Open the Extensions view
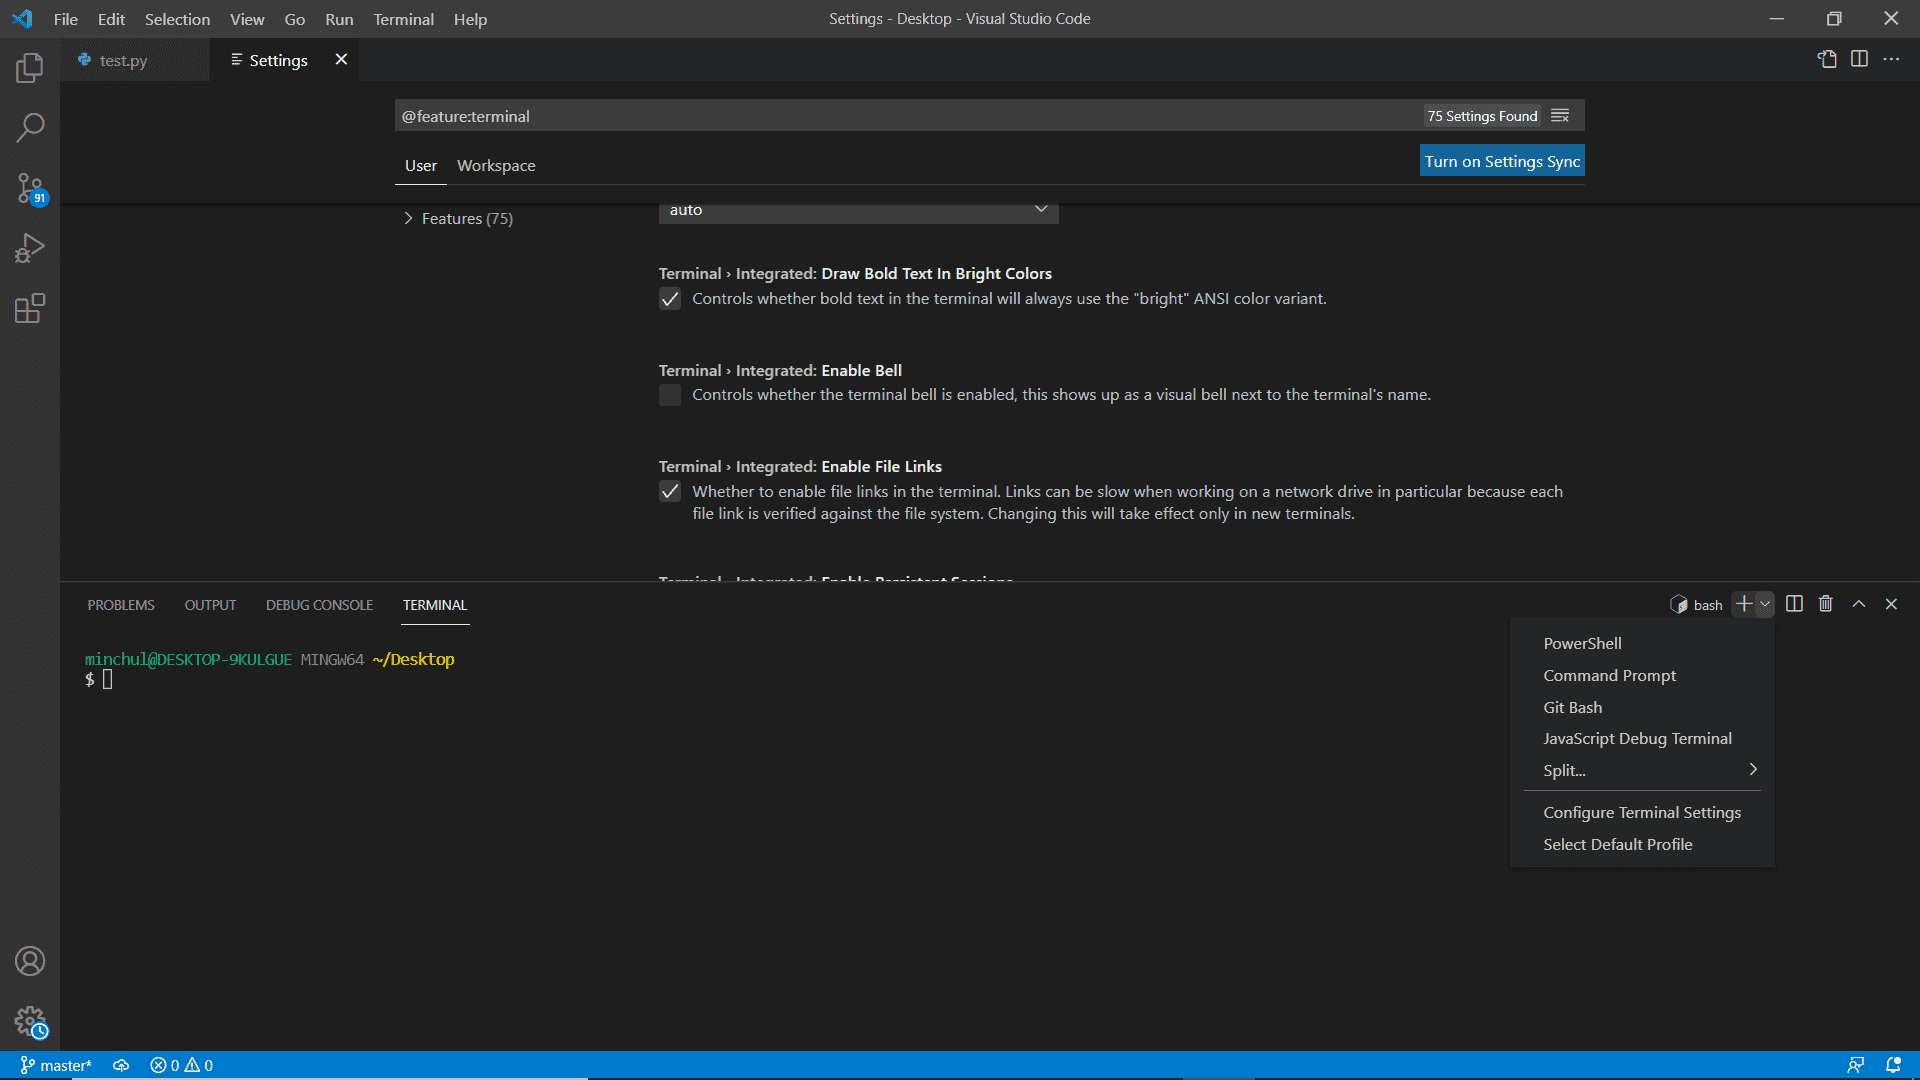 pos(30,308)
